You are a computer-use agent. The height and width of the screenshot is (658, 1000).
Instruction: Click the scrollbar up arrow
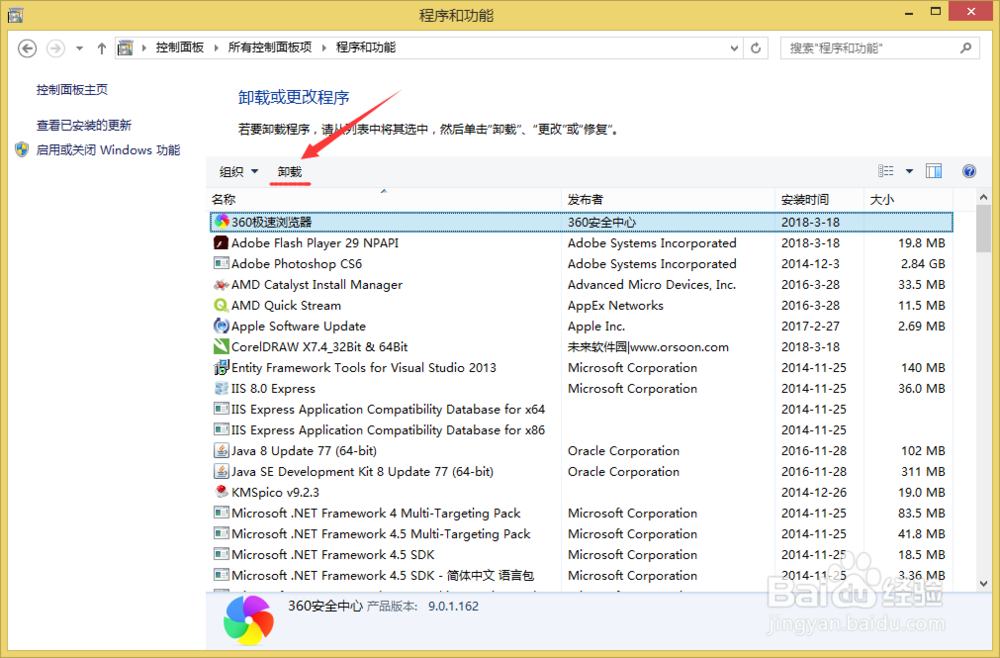tap(983, 198)
